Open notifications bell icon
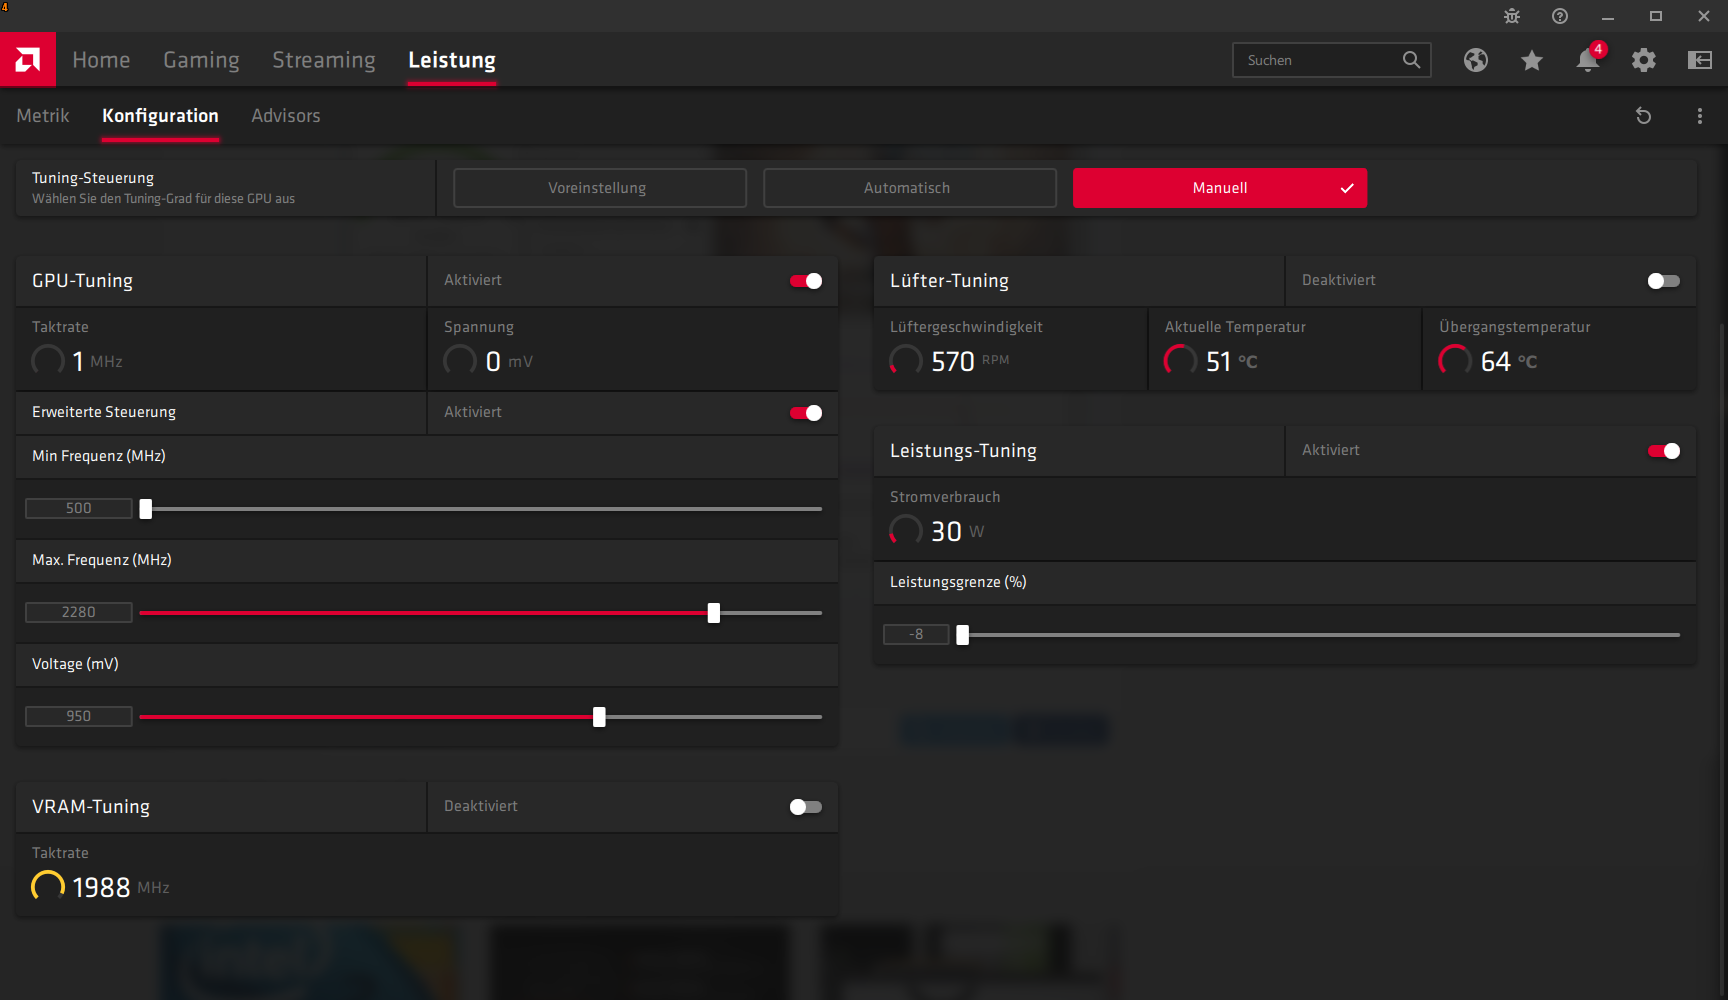The image size is (1728, 1000). 1588,60
